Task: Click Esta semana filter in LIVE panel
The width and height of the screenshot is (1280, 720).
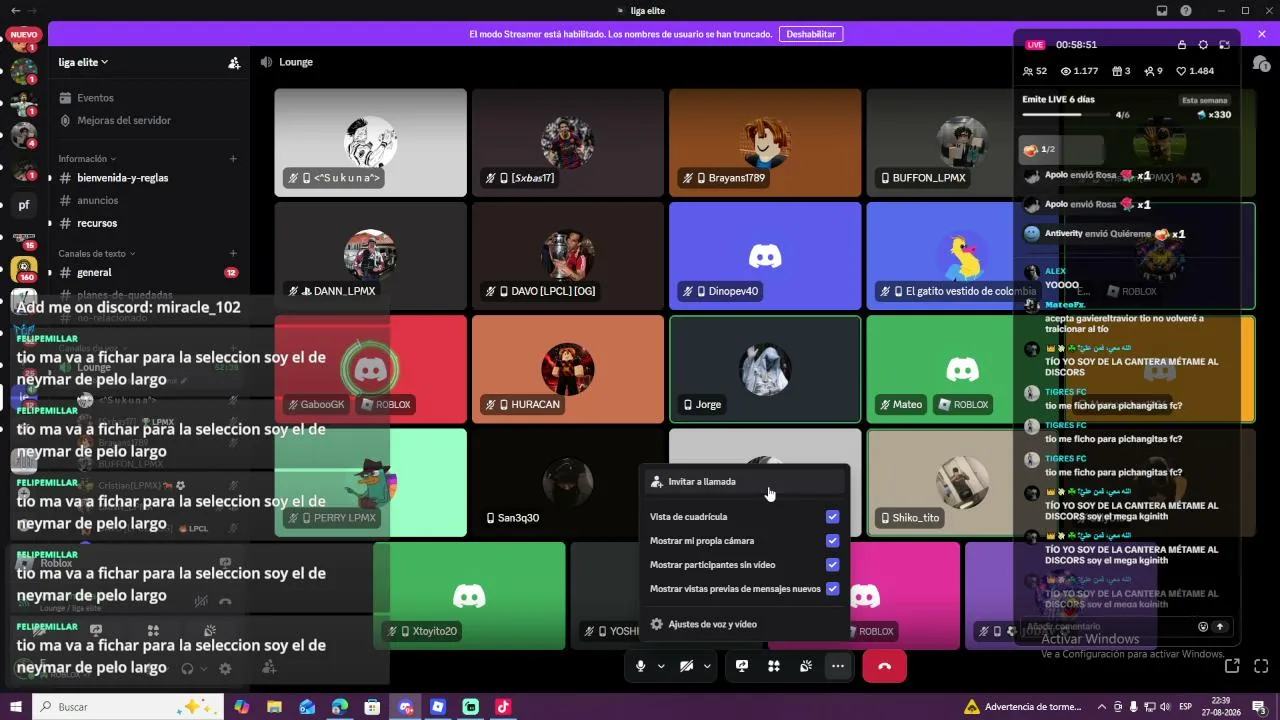Action: (x=1205, y=100)
